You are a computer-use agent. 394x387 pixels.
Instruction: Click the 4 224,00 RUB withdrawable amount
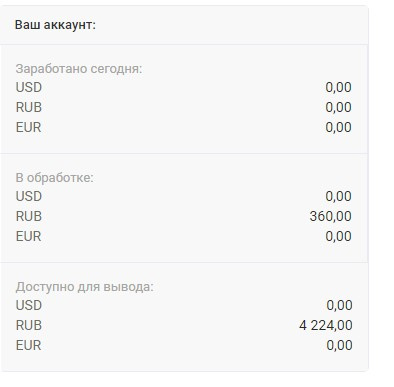point(326,325)
